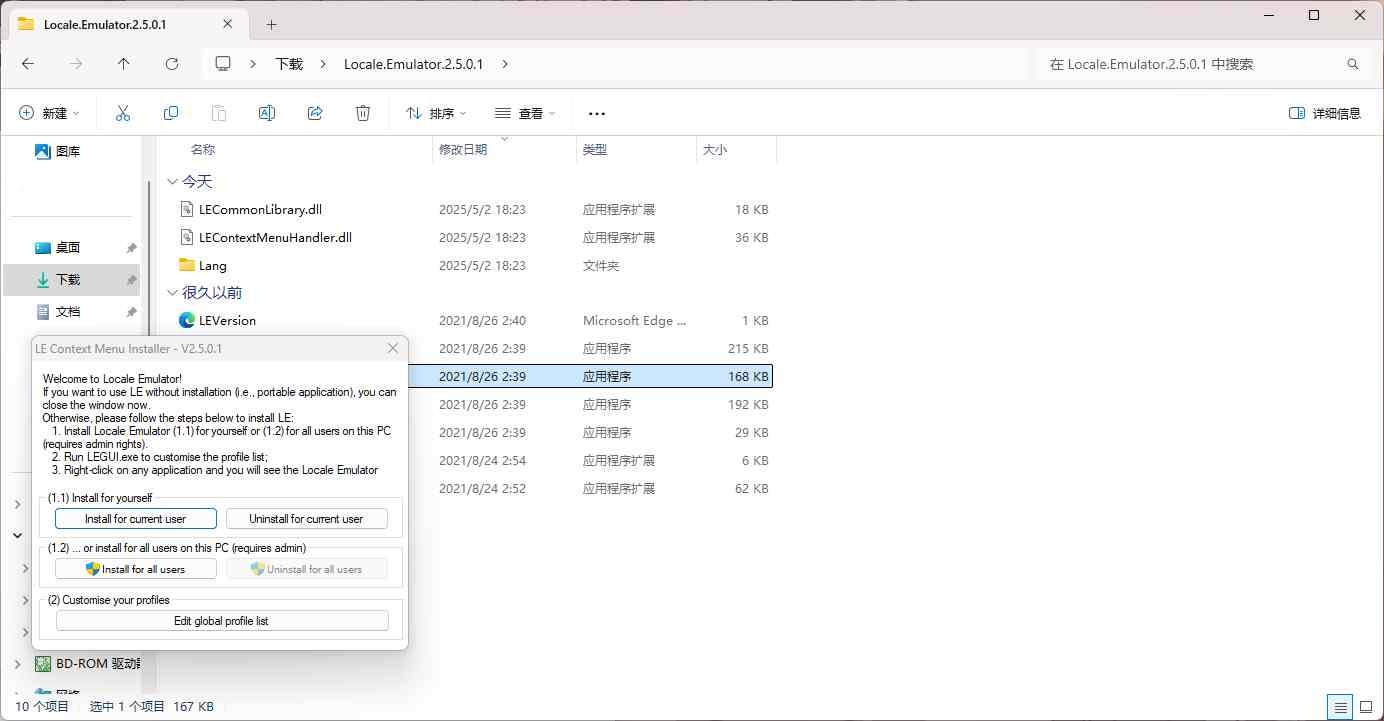Click the 2021/8/24 2:54 date cell
The image size is (1384, 721).
point(482,461)
